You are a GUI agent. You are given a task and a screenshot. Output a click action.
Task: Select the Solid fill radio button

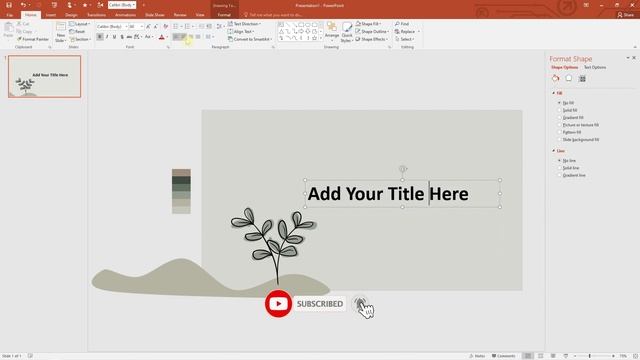click(560, 110)
